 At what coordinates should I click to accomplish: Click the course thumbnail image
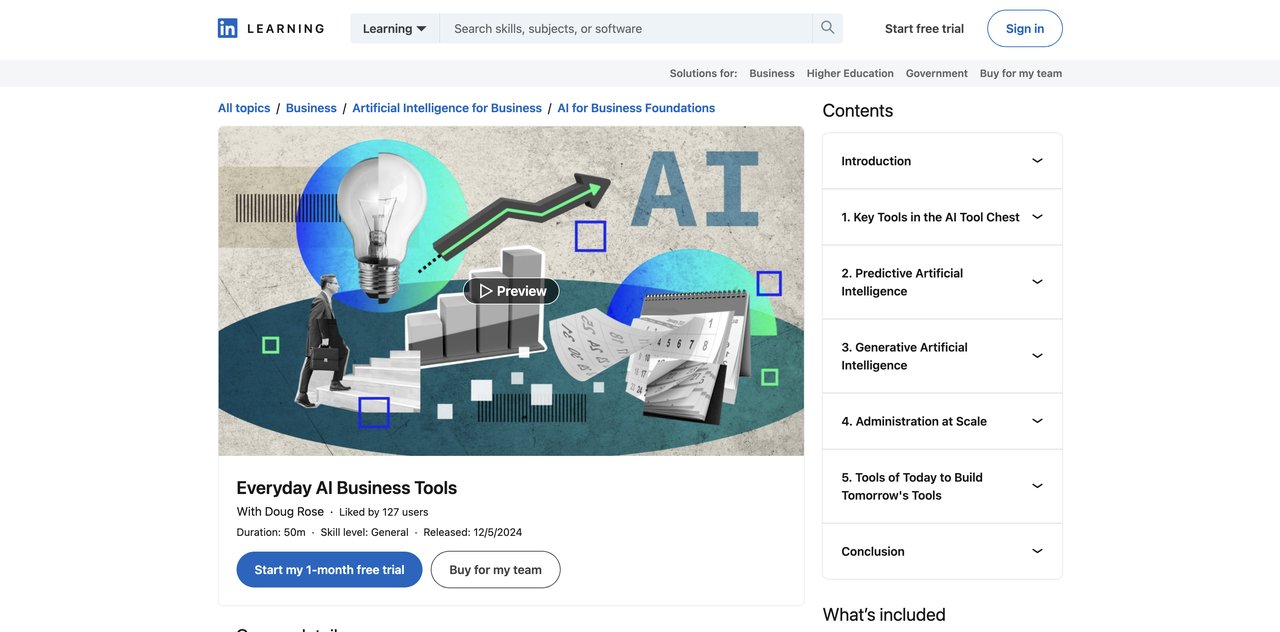point(511,291)
